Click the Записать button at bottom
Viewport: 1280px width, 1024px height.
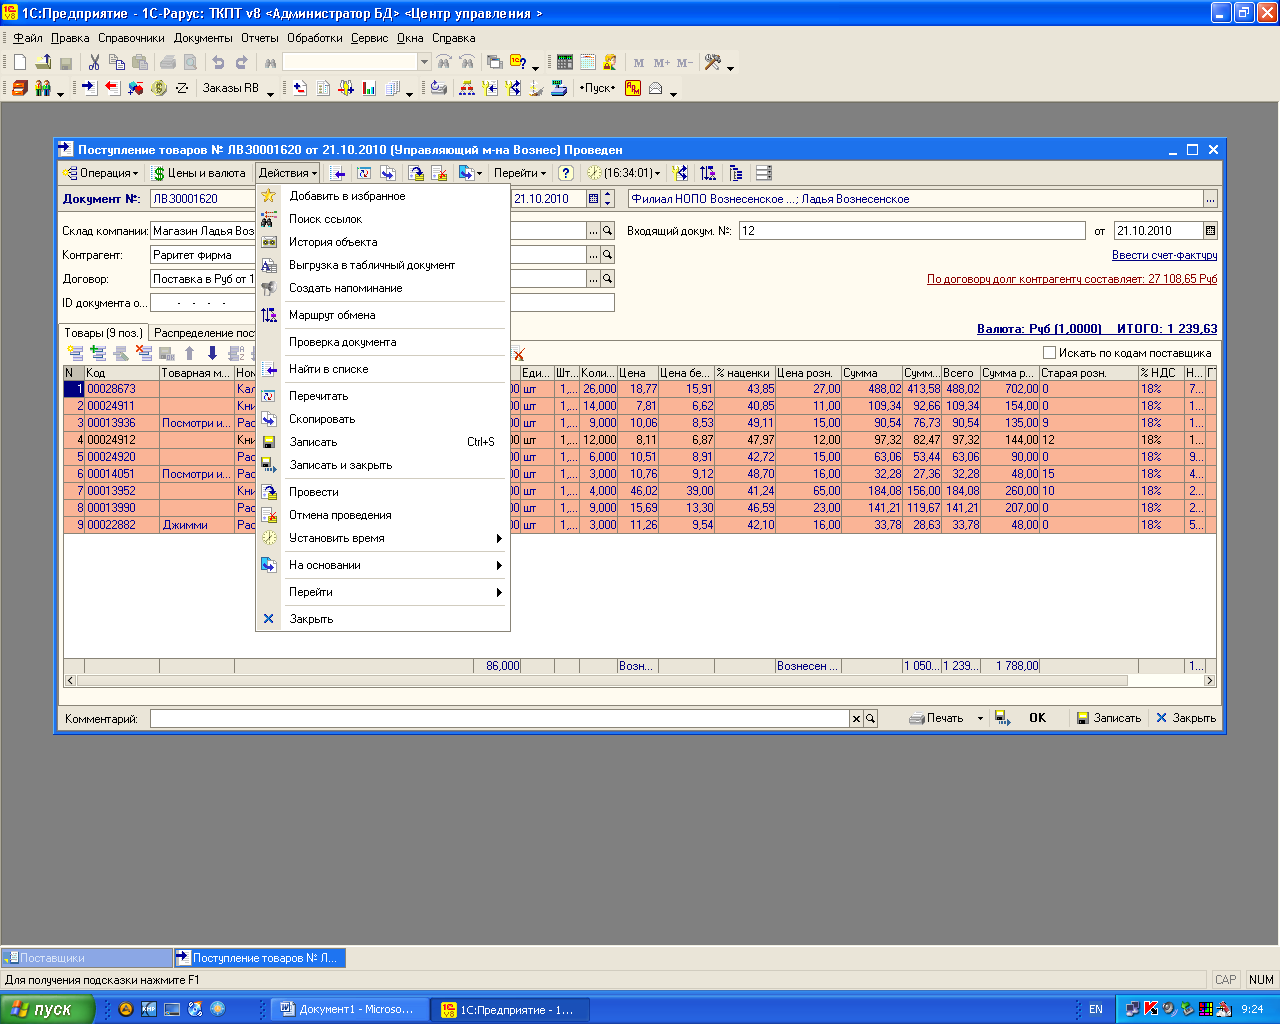click(1109, 718)
